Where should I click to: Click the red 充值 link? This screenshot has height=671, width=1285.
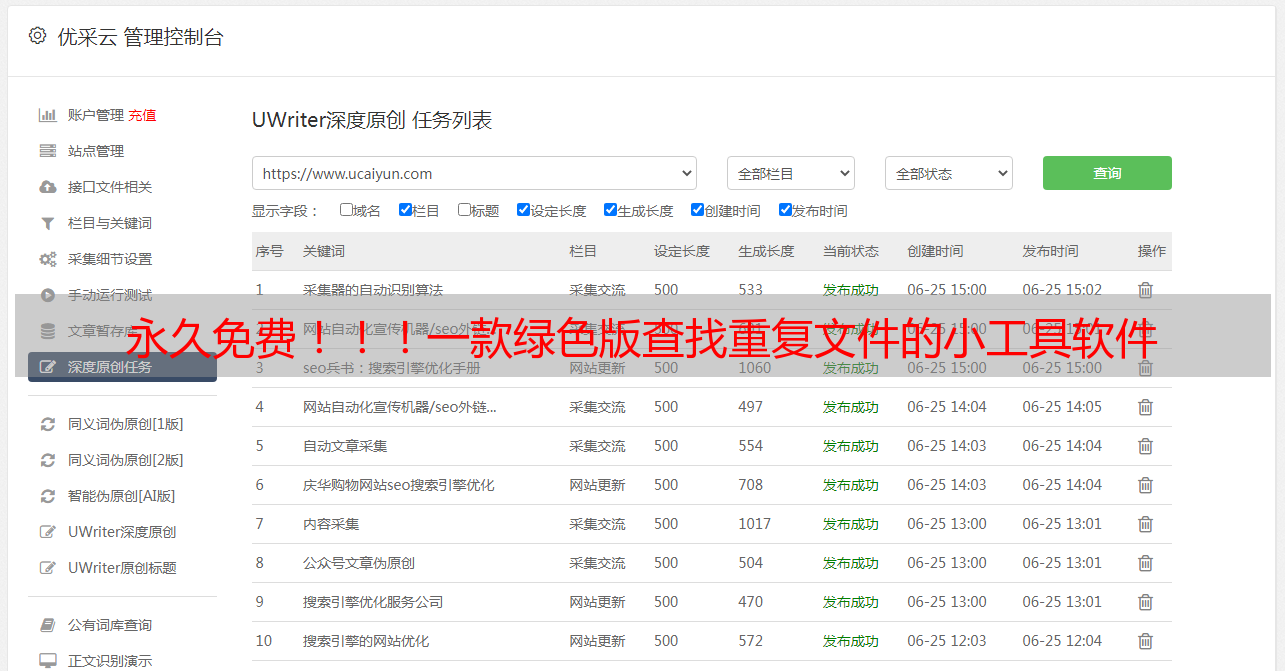(142, 115)
